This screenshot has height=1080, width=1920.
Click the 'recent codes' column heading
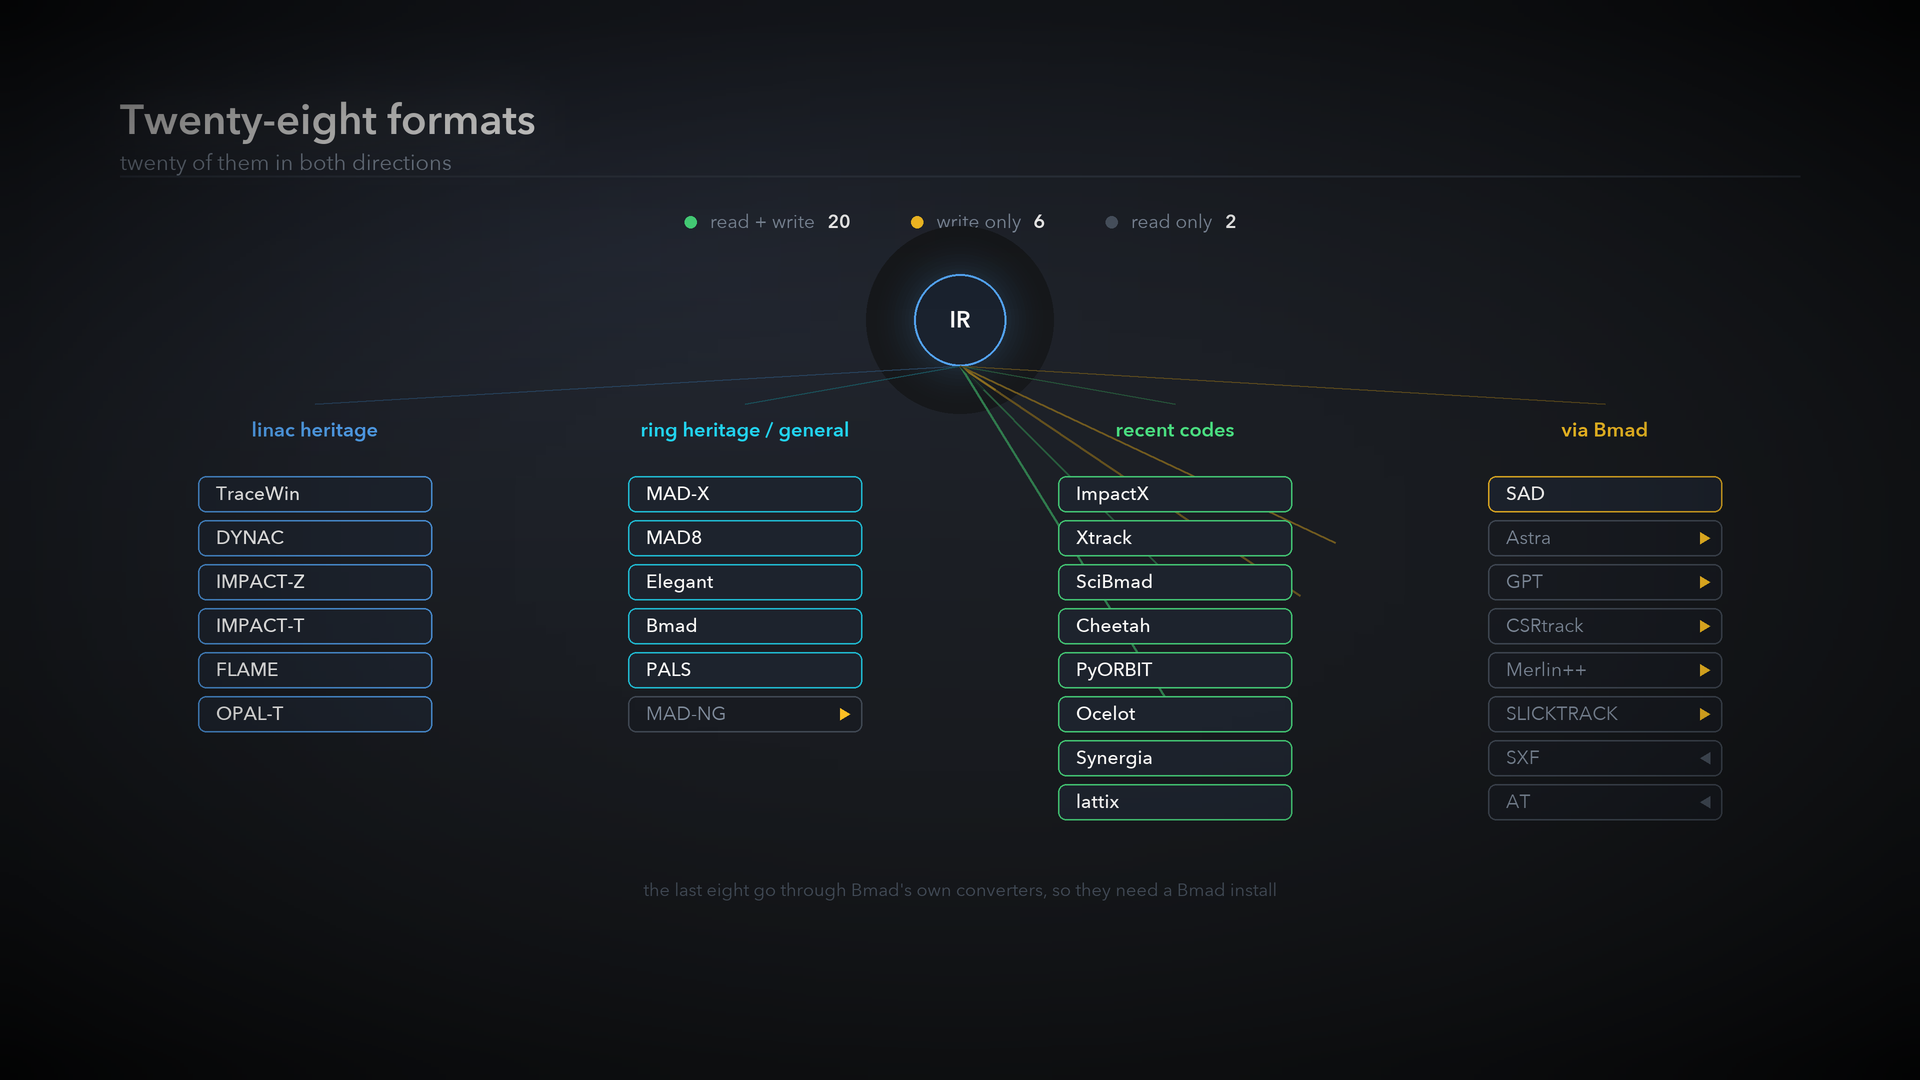(1175, 430)
